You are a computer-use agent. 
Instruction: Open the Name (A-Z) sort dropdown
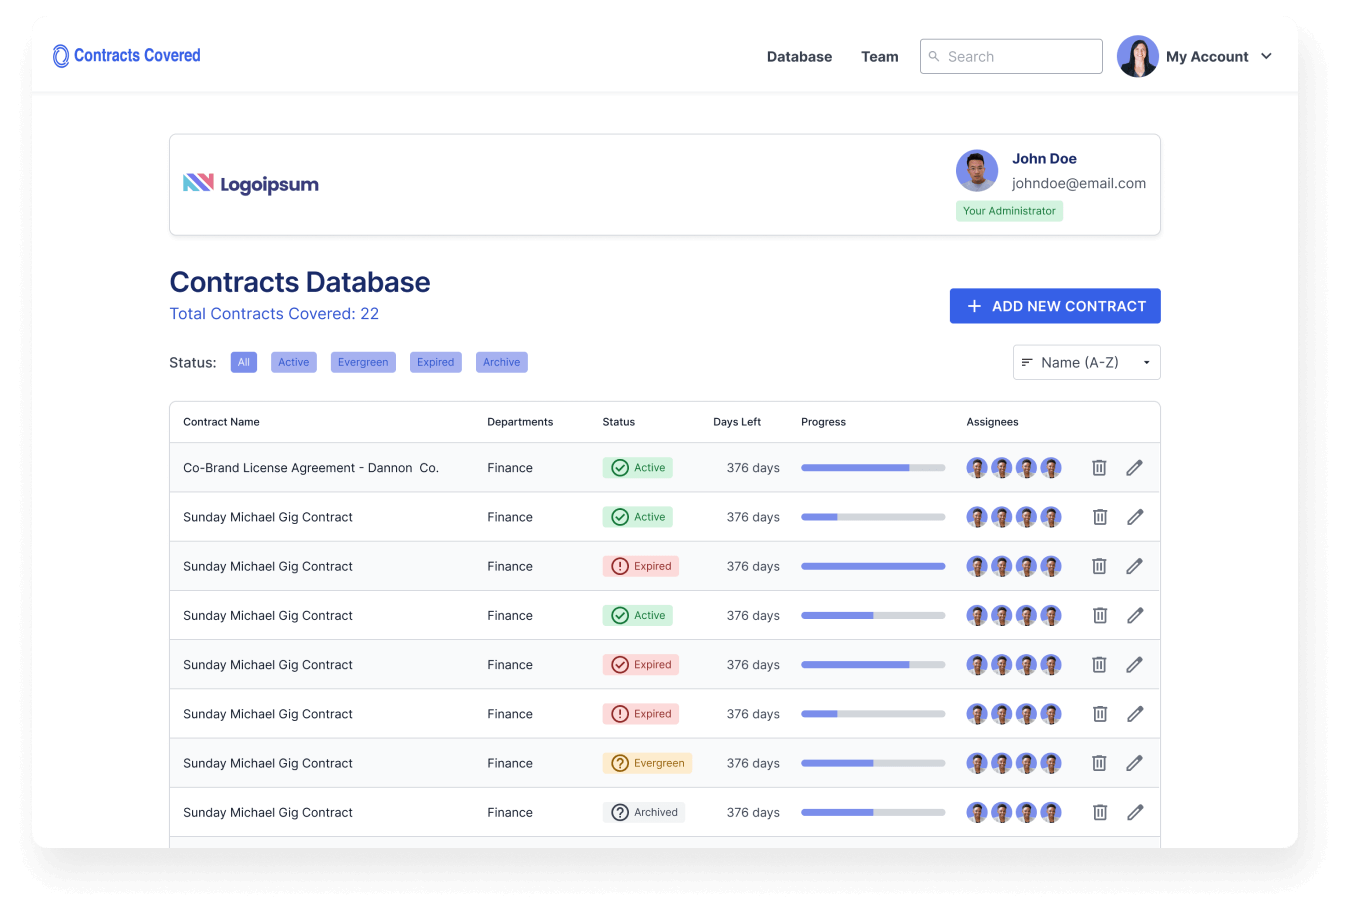click(x=1086, y=362)
